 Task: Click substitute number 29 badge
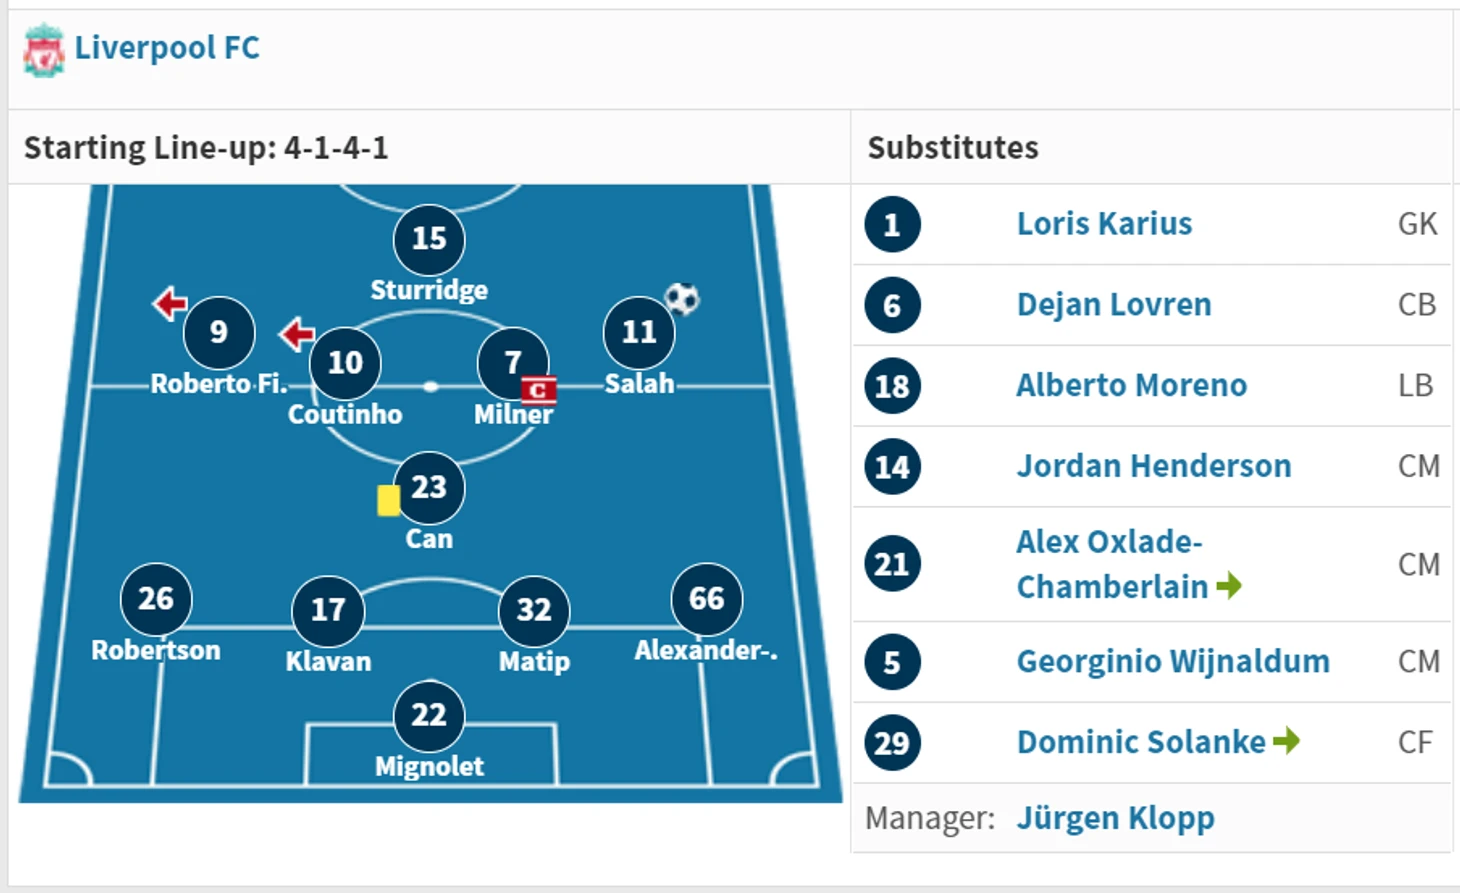click(892, 742)
